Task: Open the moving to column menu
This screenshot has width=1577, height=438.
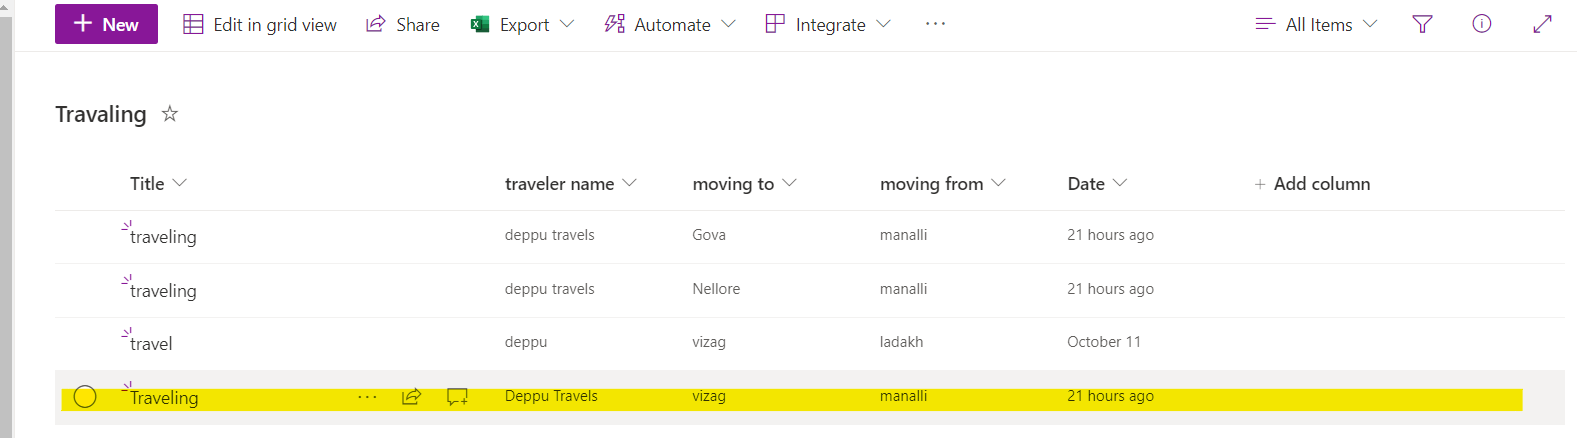Action: (744, 184)
